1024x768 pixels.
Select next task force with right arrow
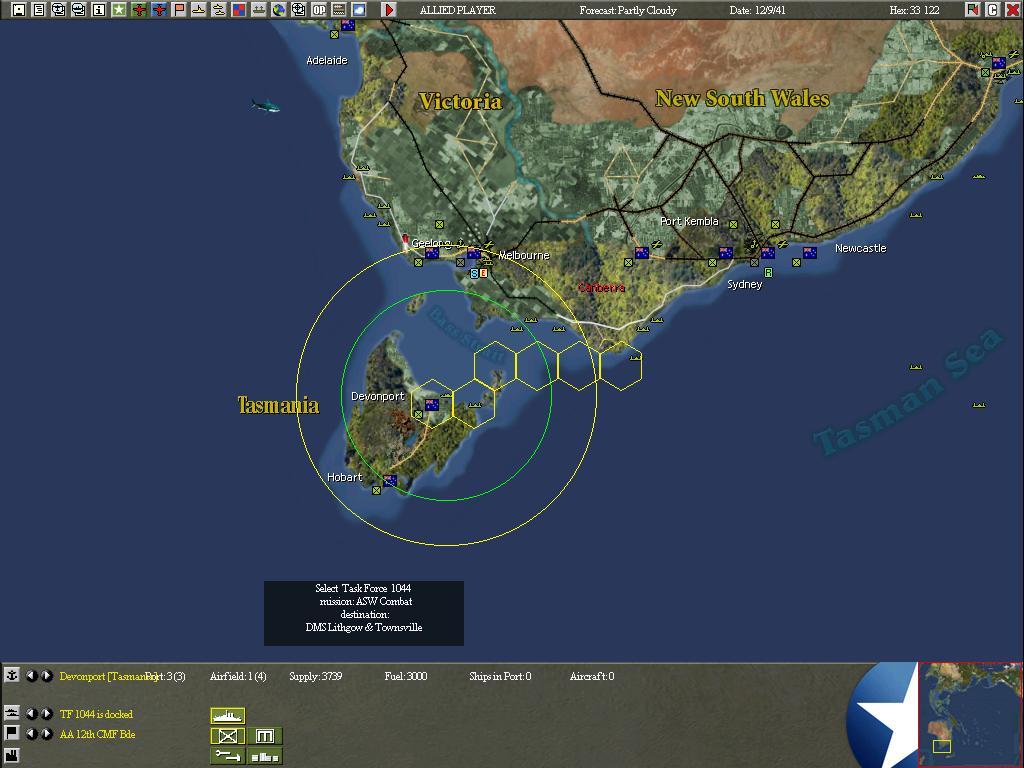click(x=46, y=714)
